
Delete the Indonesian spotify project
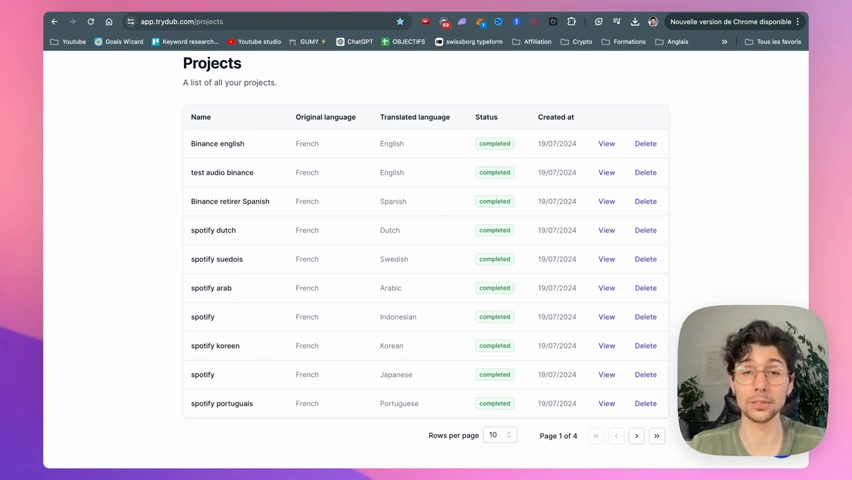(646, 316)
